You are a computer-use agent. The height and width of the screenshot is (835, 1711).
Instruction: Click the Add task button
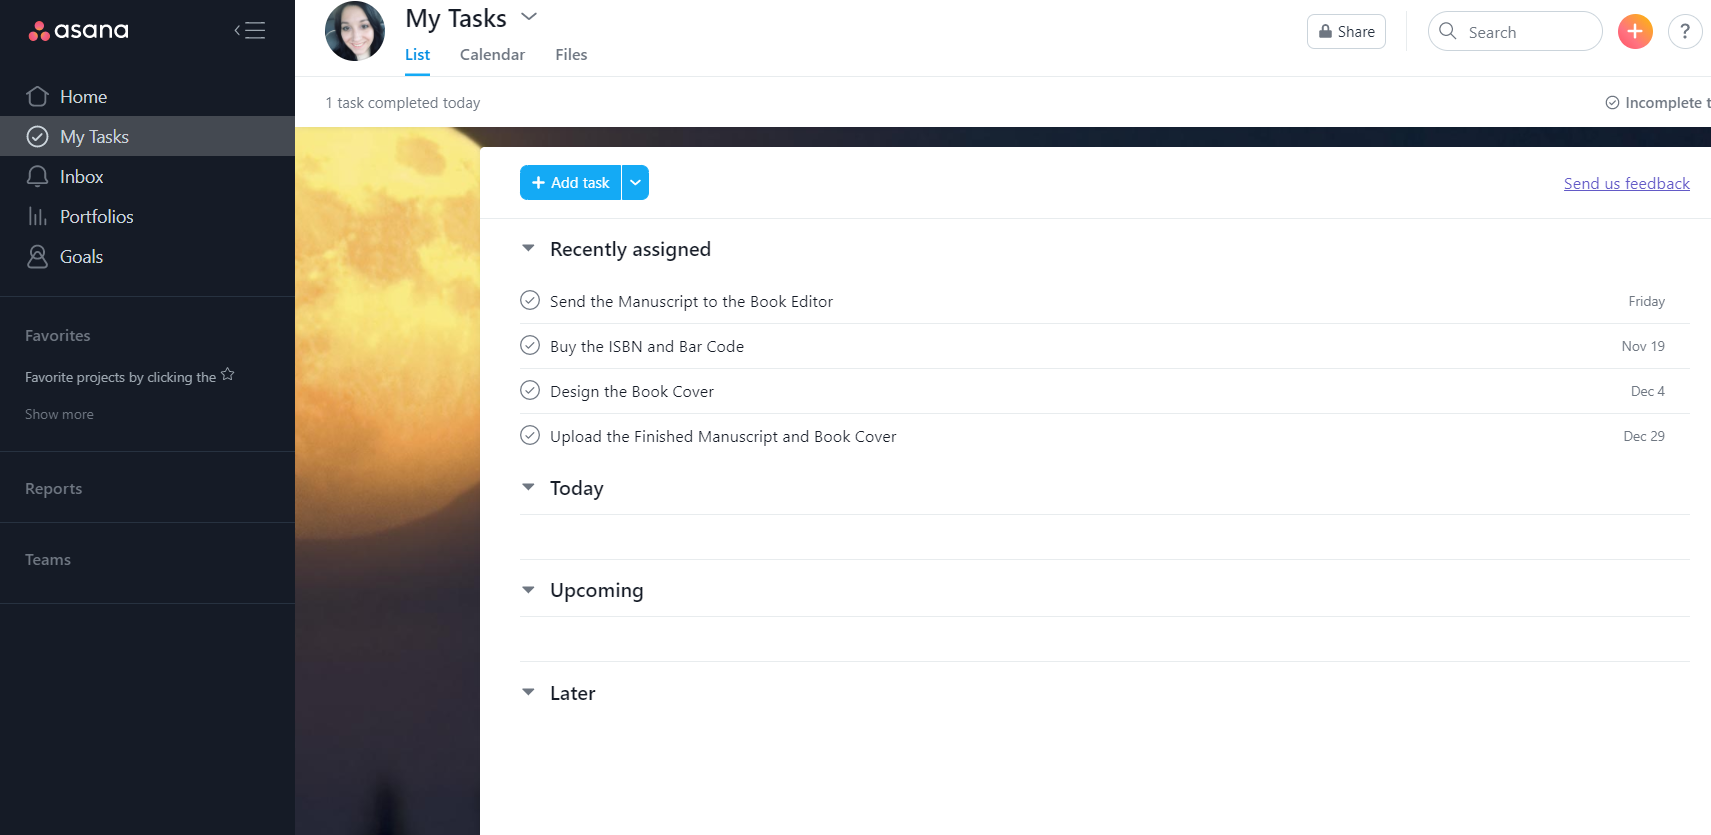(x=570, y=182)
